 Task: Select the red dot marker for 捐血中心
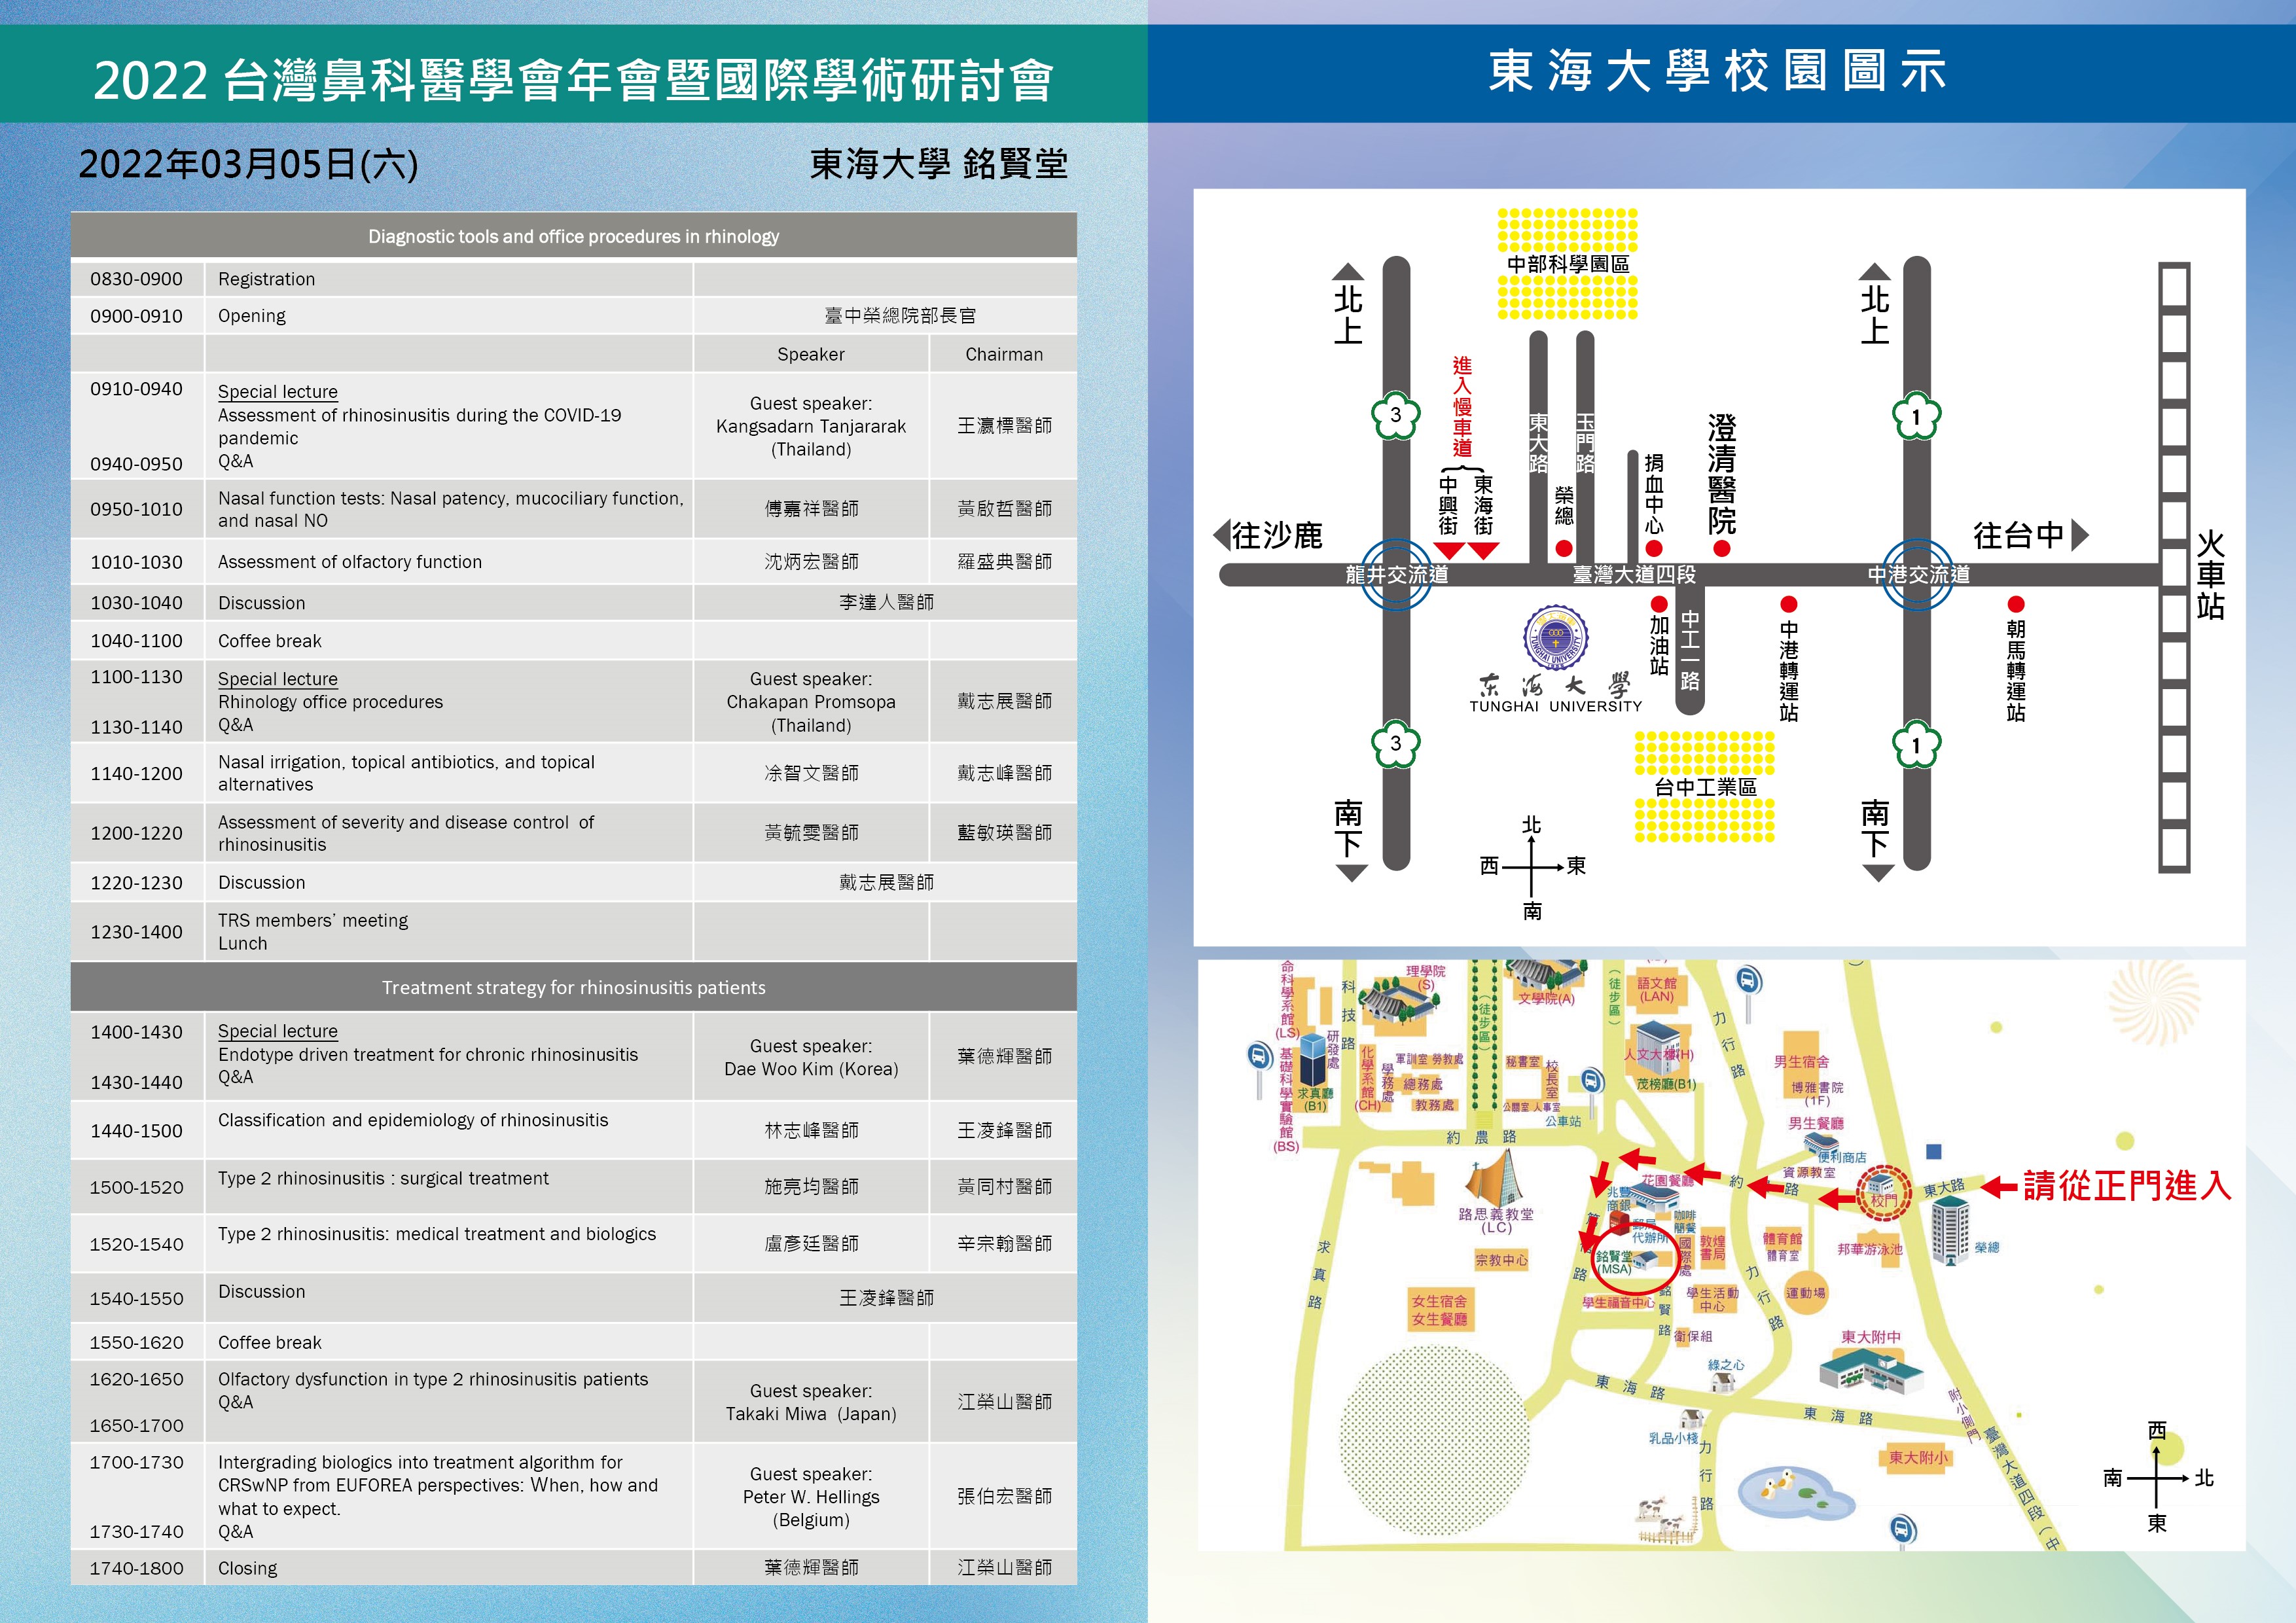coord(1654,548)
